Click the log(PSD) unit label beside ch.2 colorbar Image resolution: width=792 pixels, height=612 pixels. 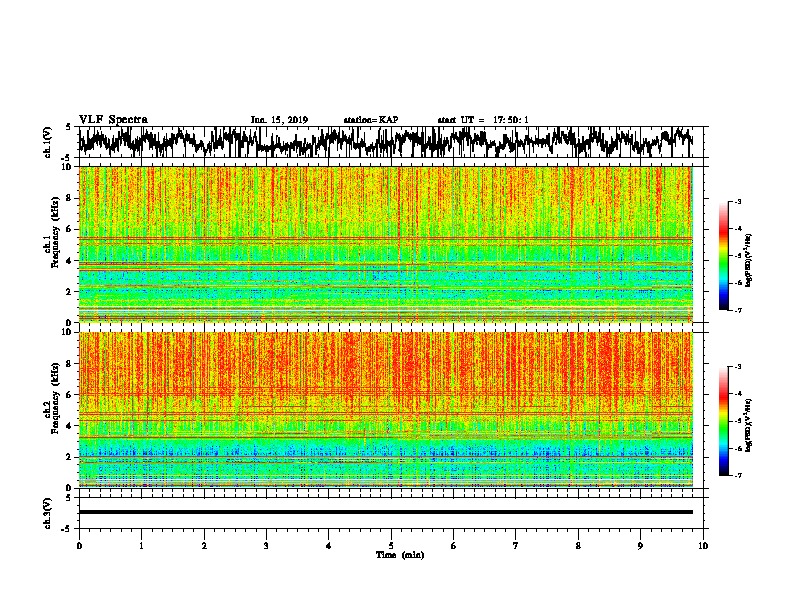(748, 425)
